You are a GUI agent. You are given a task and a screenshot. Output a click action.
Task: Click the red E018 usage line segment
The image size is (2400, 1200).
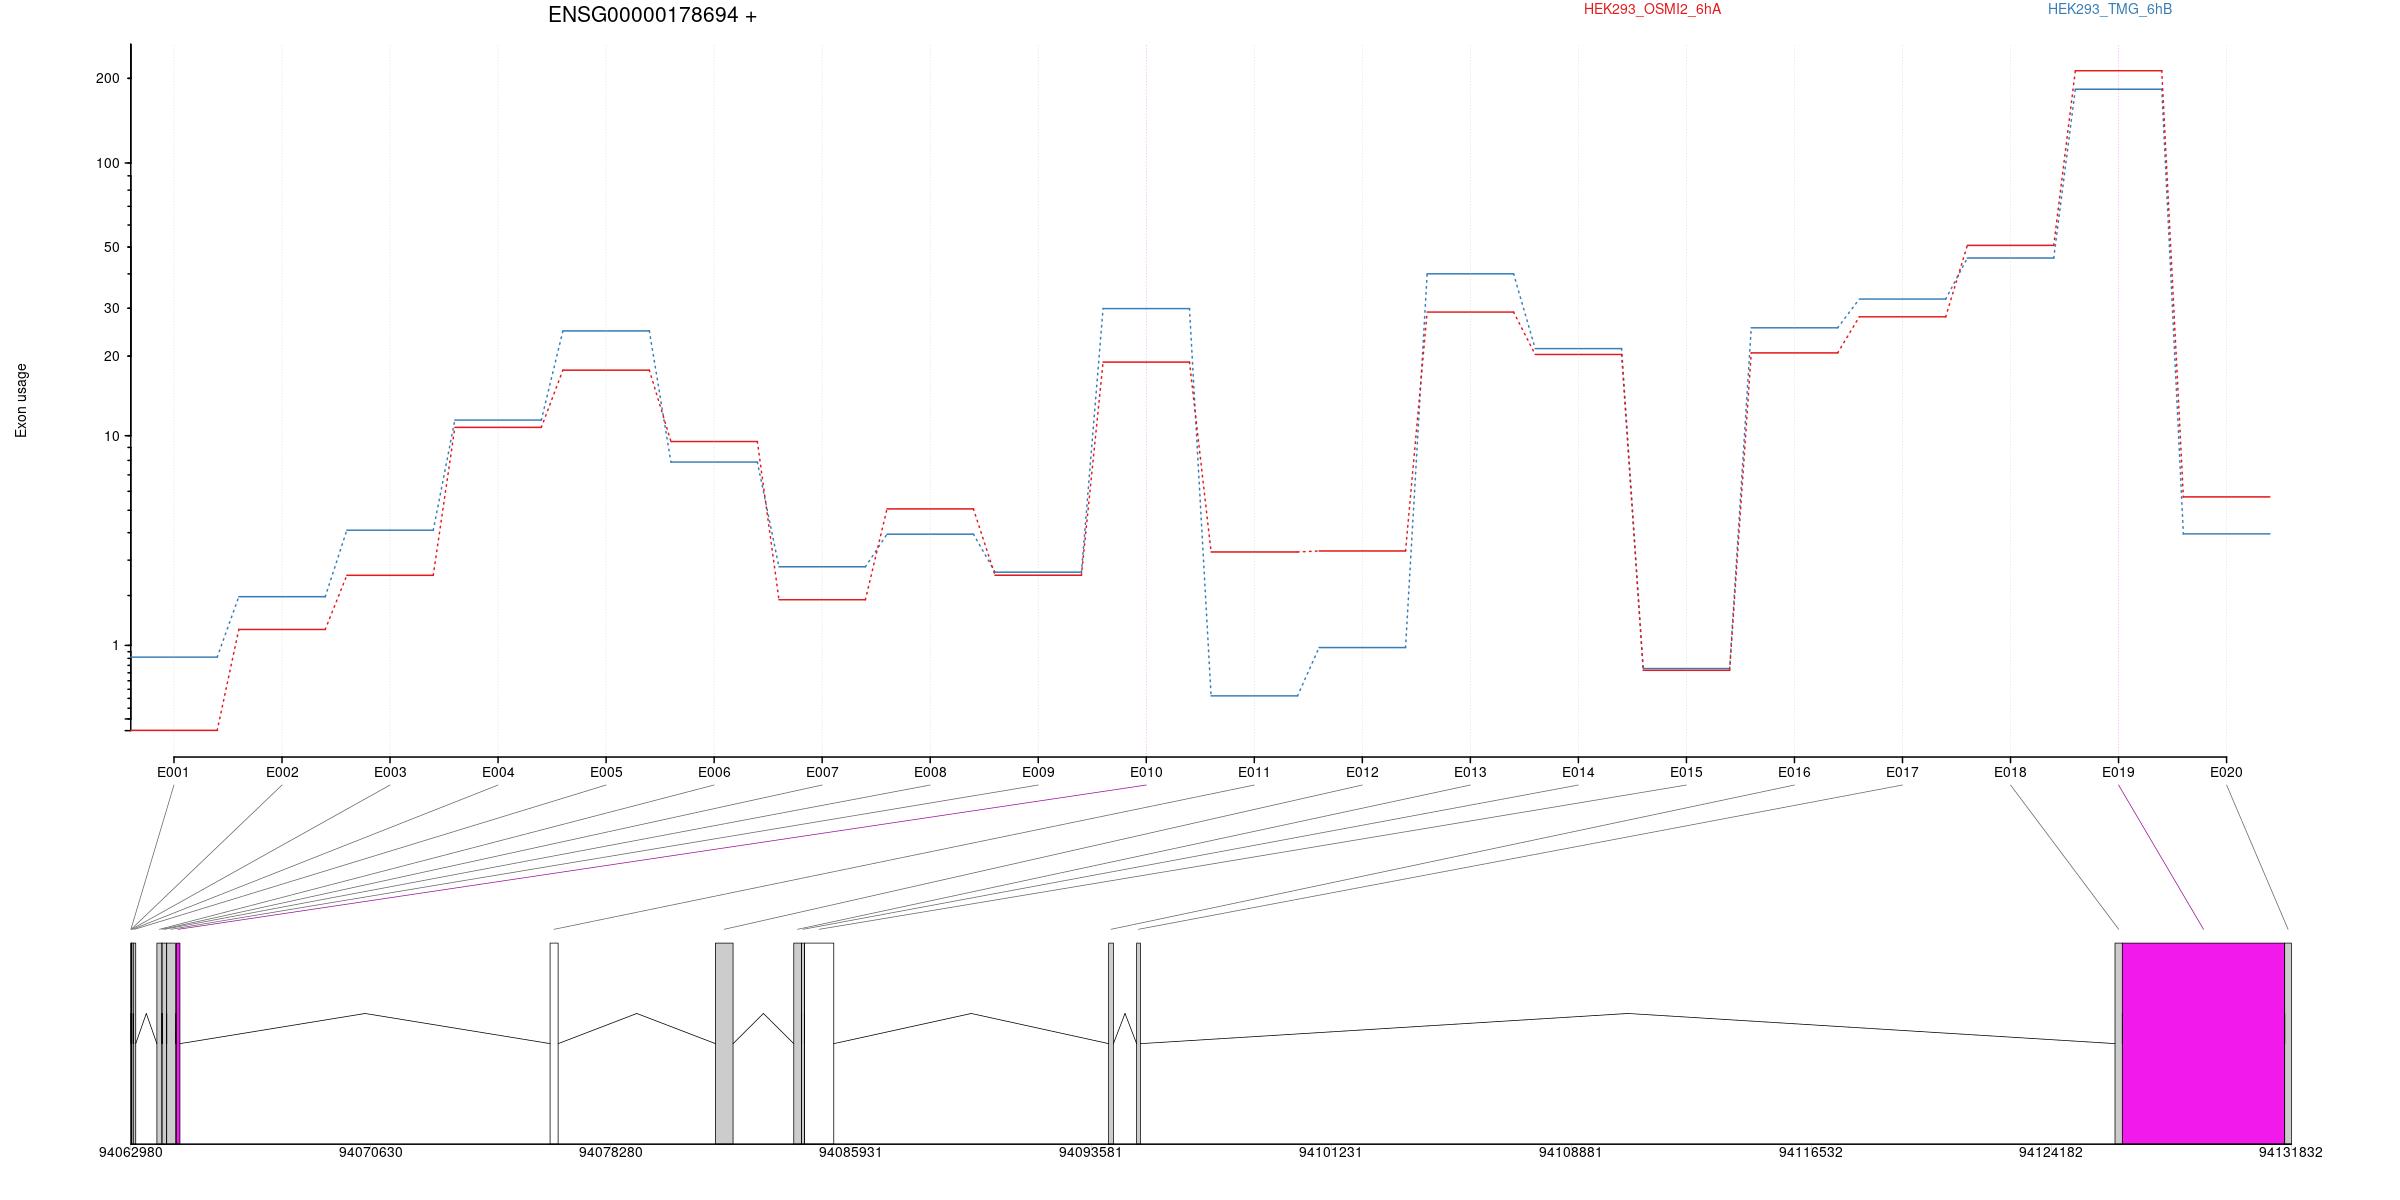pyautogui.click(x=2010, y=245)
